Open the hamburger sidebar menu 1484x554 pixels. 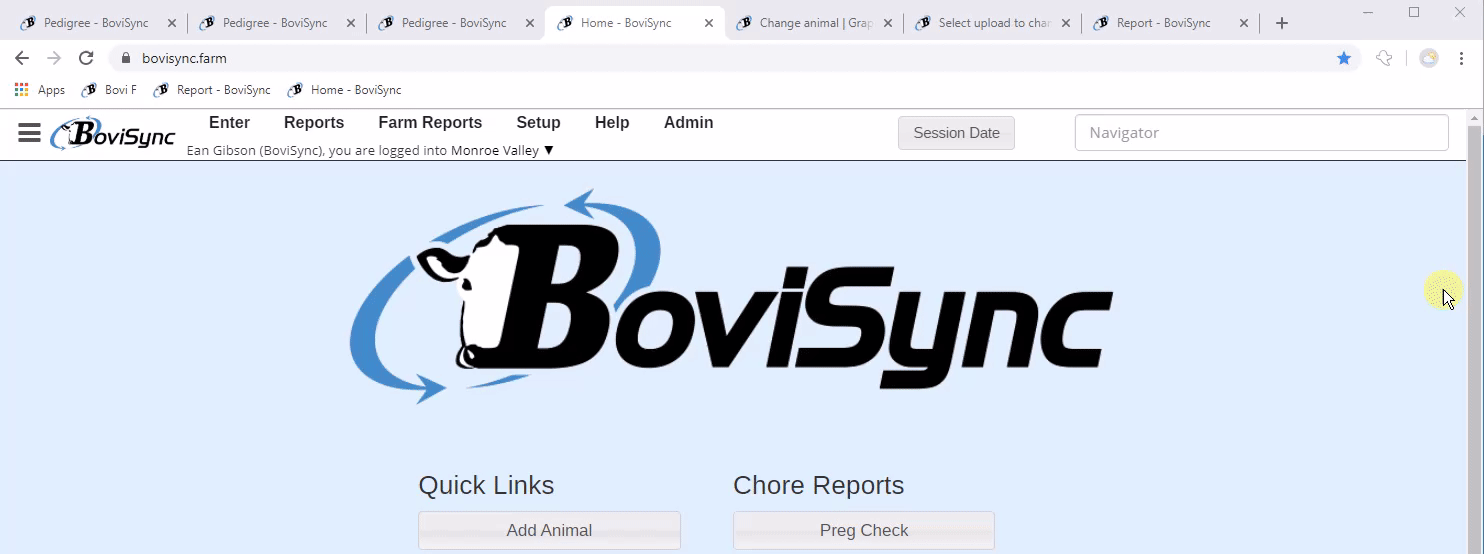click(29, 133)
